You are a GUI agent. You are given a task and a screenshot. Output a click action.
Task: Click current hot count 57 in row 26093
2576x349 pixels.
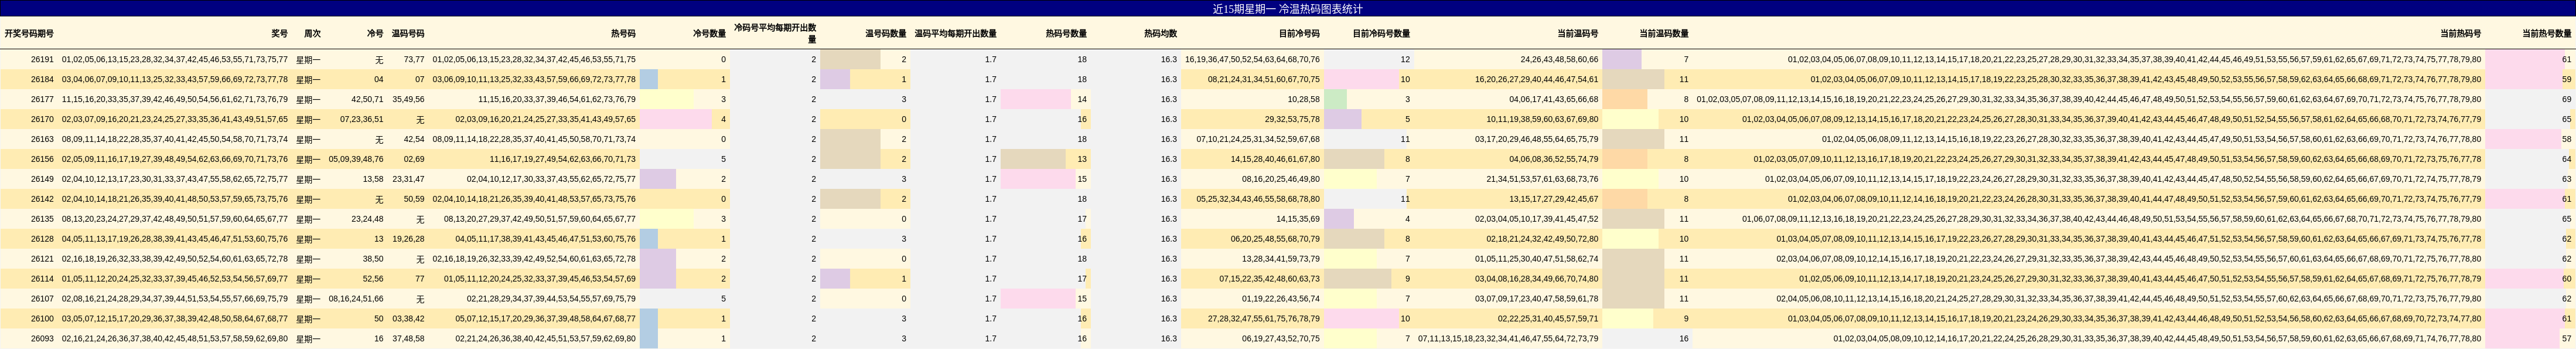tap(2566, 339)
